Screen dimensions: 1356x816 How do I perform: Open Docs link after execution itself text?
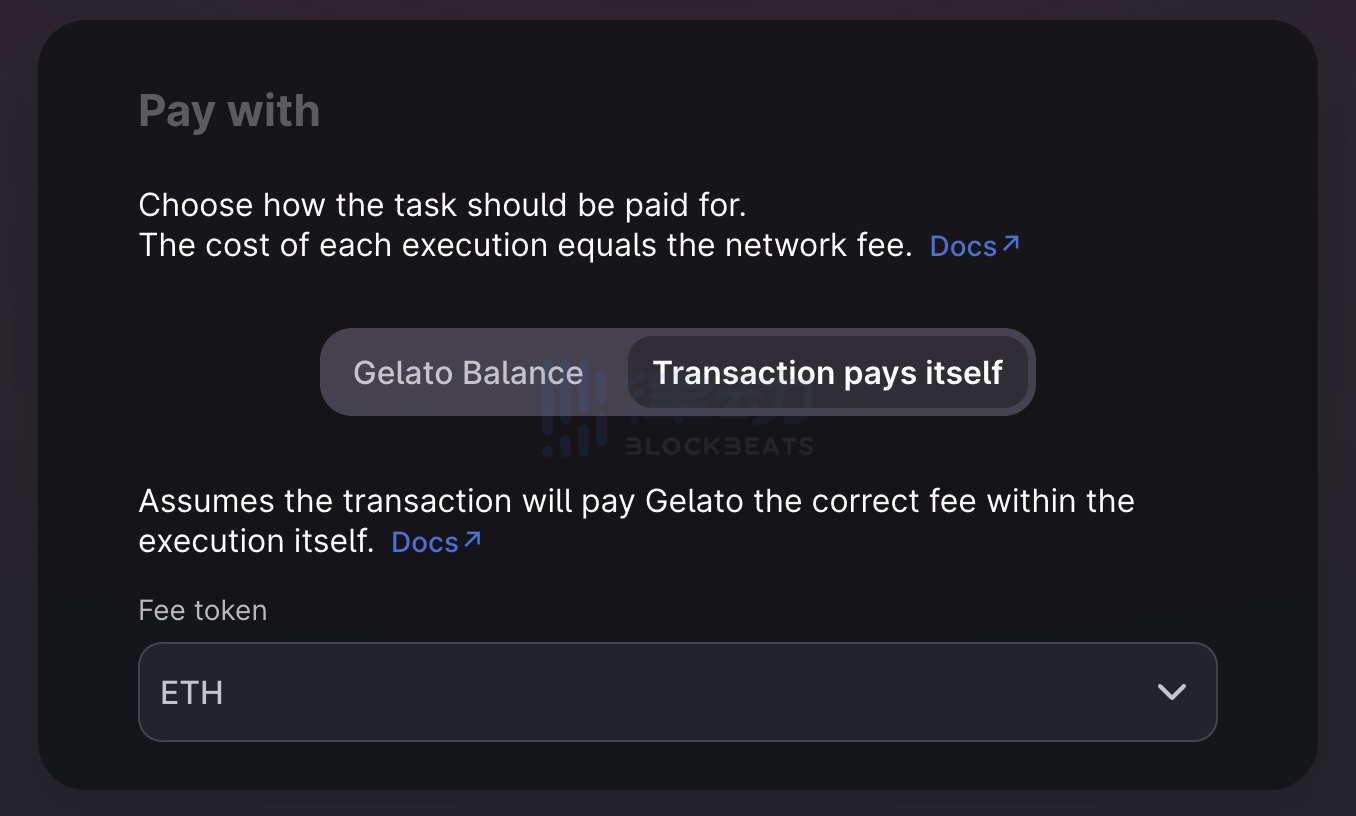pos(424,542)
